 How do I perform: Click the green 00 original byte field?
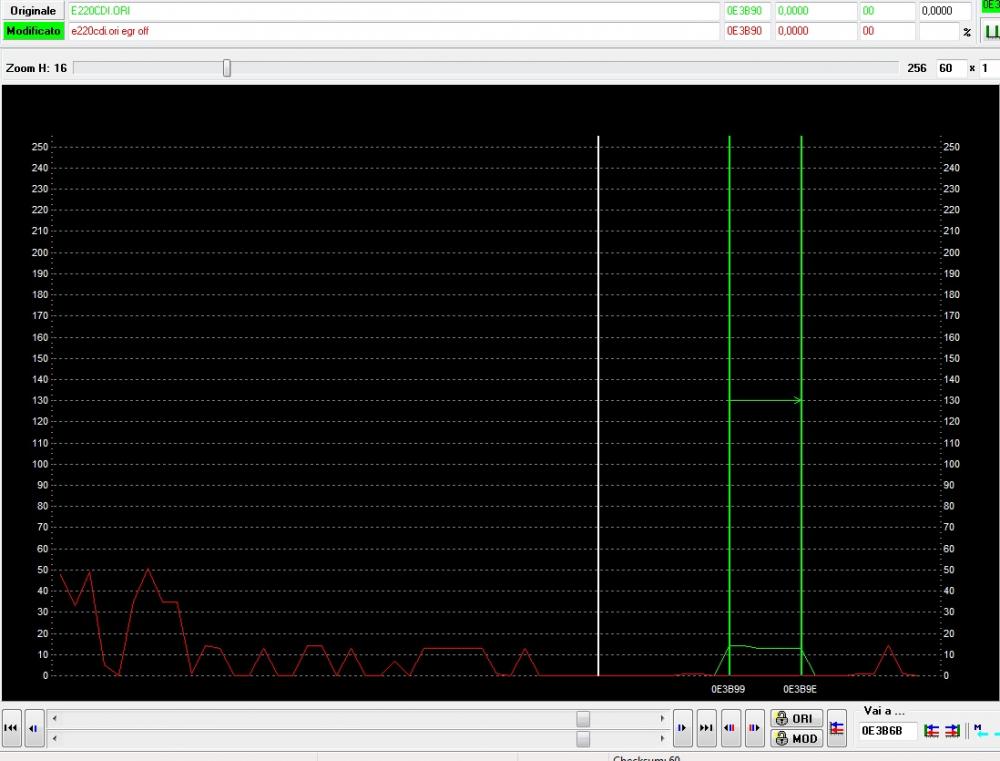[x=887, y=11]
